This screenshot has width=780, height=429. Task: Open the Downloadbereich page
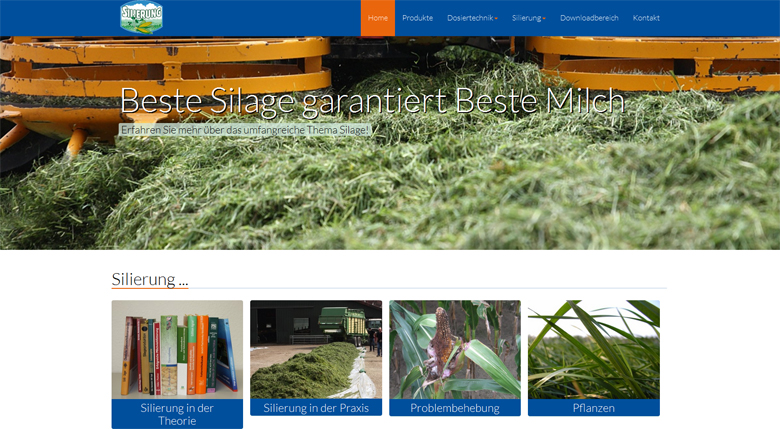point(589,18)
